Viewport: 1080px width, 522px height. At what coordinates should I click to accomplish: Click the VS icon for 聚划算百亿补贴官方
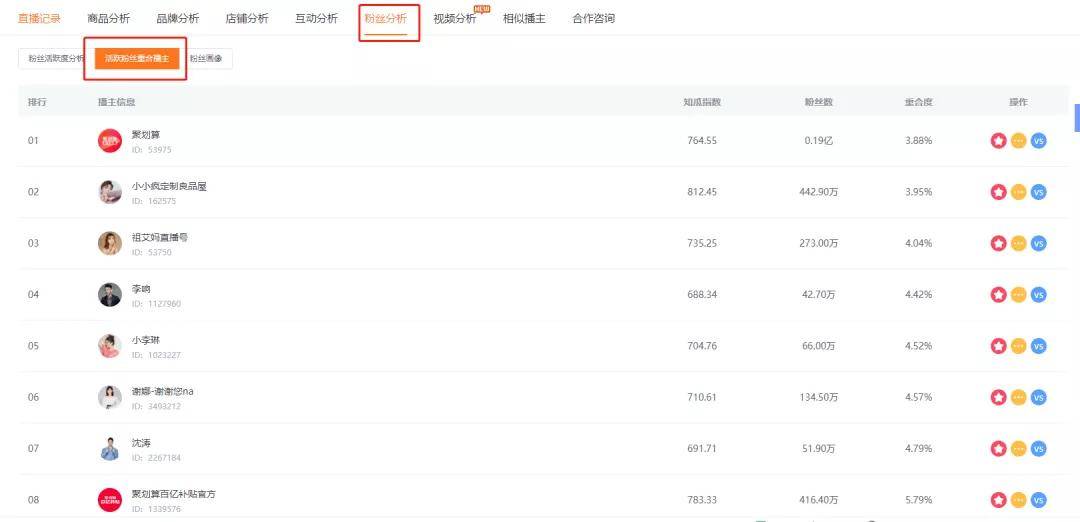coord(1038,500)
